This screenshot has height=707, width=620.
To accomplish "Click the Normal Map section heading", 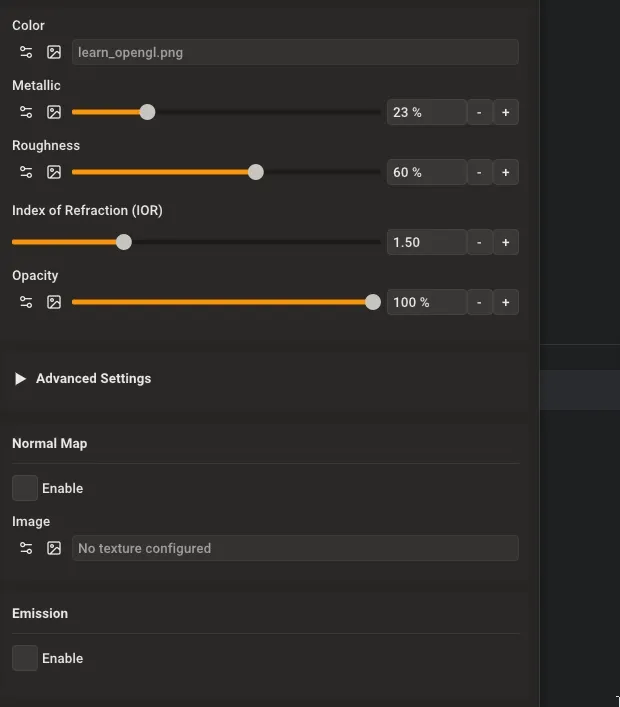I will point(50,444).
